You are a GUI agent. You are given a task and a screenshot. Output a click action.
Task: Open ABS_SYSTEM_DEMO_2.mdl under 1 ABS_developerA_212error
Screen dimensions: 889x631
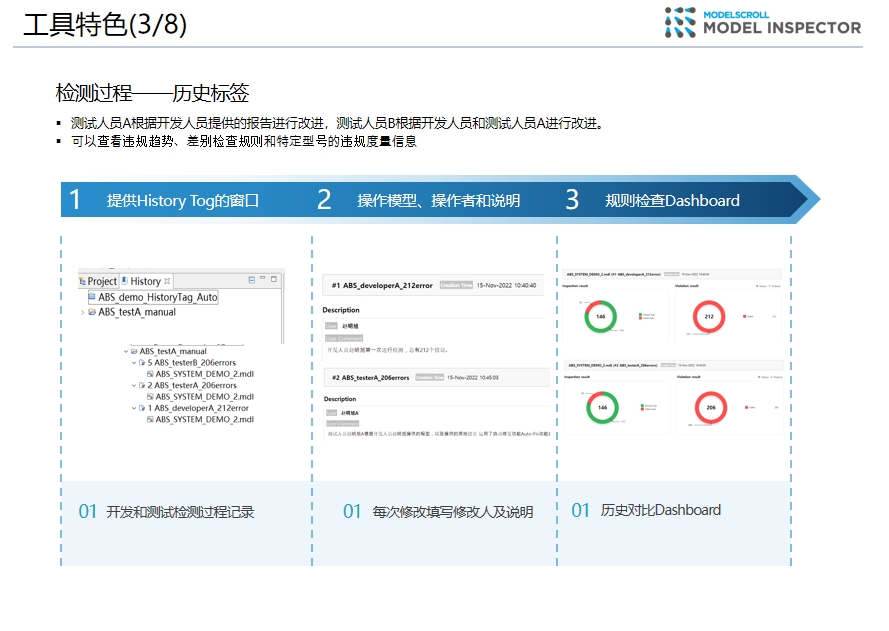click(x=205, y=420)
